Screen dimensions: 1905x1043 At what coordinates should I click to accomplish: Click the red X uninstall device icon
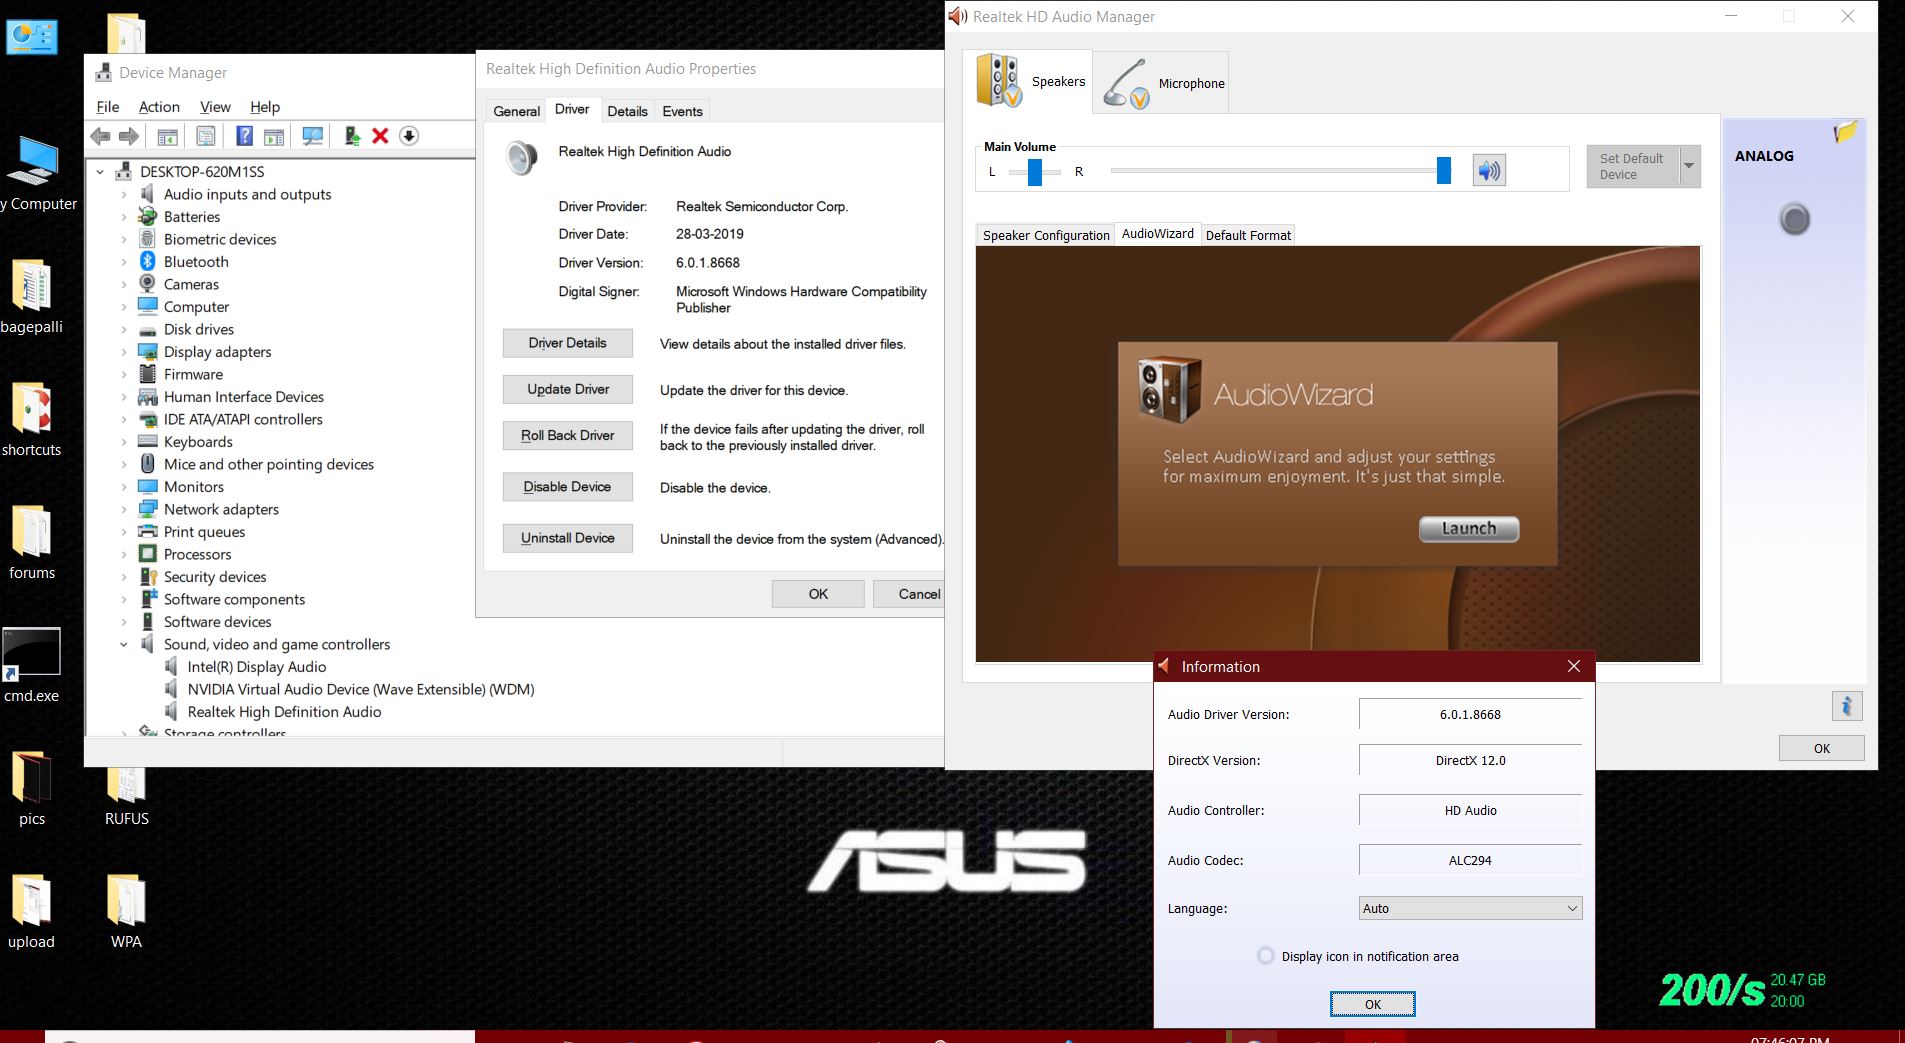(x=380, y=136)
